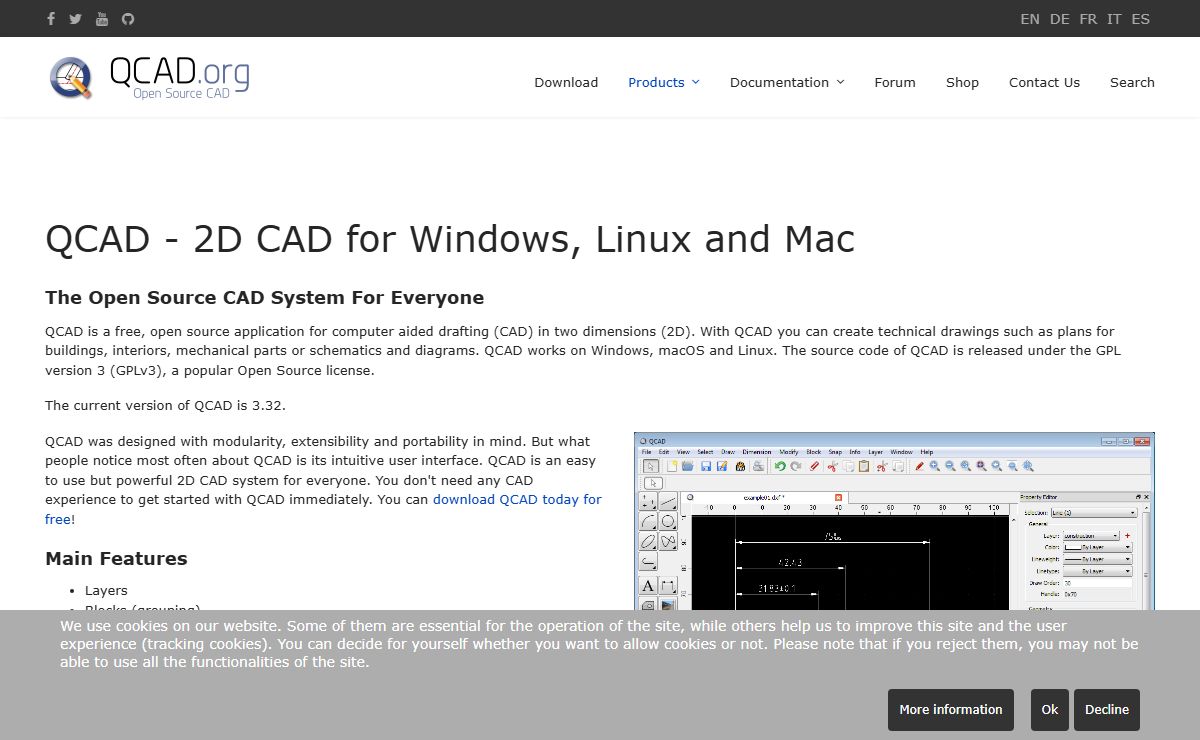
Task: Open the QCAD Facebook page icon
Action: [x=52, y=18]
